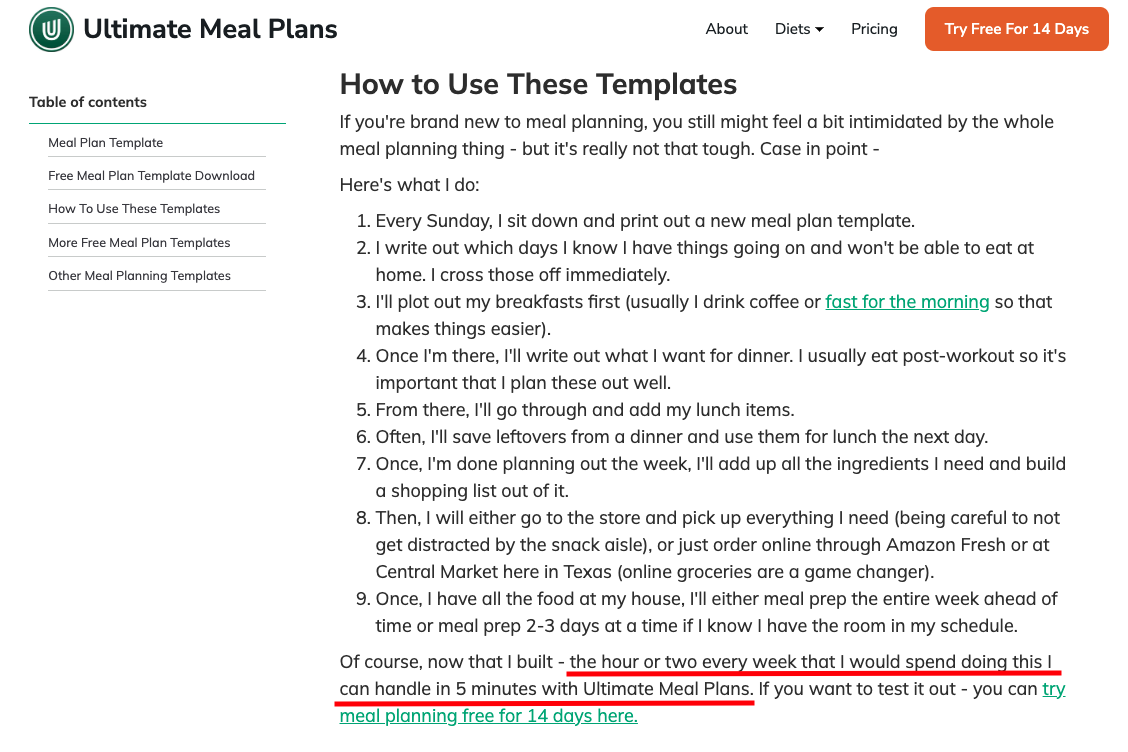
Task: Click the step about adding lunch items
Action: pos(584,410)
